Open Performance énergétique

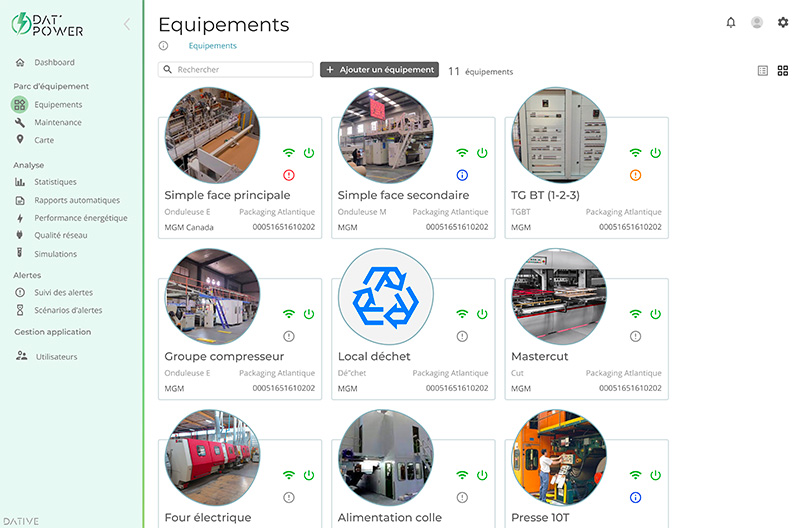pyautogui.click(x=81, y=218)
